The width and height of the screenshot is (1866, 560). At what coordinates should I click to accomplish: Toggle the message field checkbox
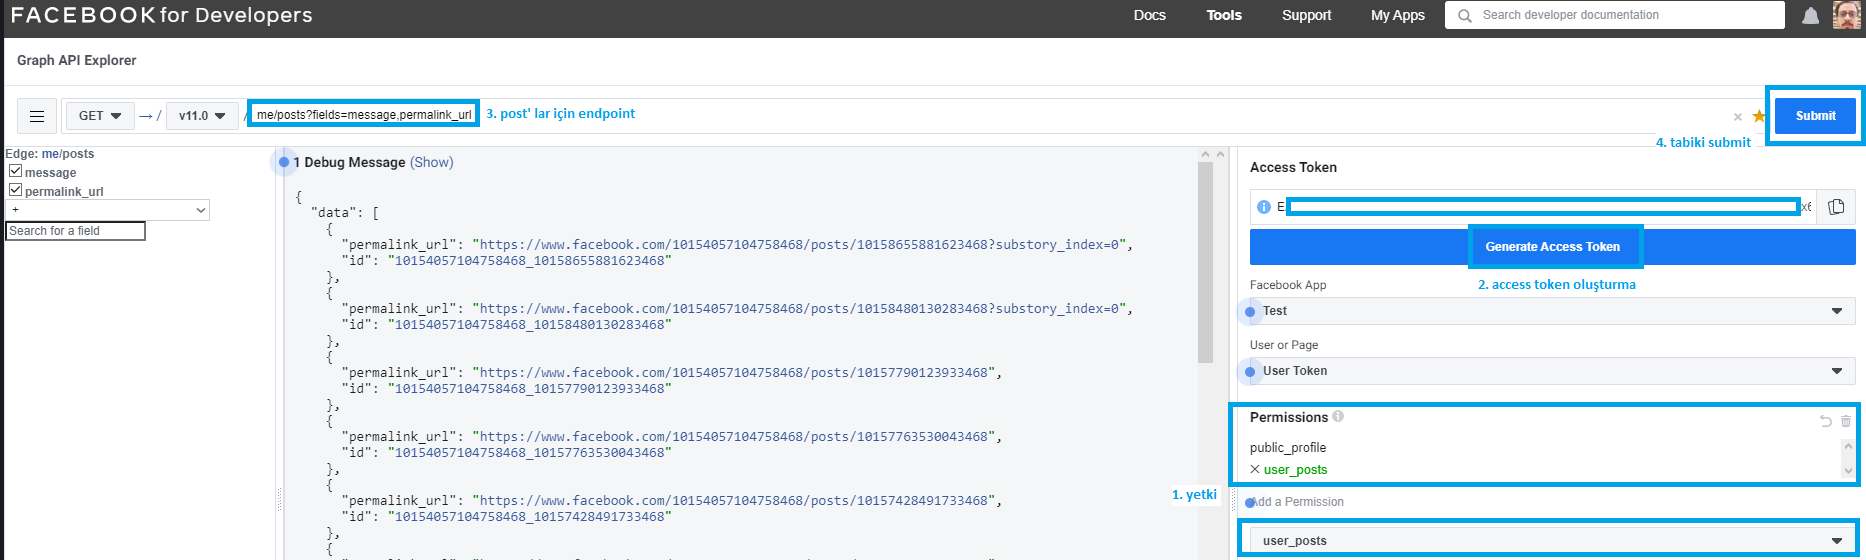15,171
